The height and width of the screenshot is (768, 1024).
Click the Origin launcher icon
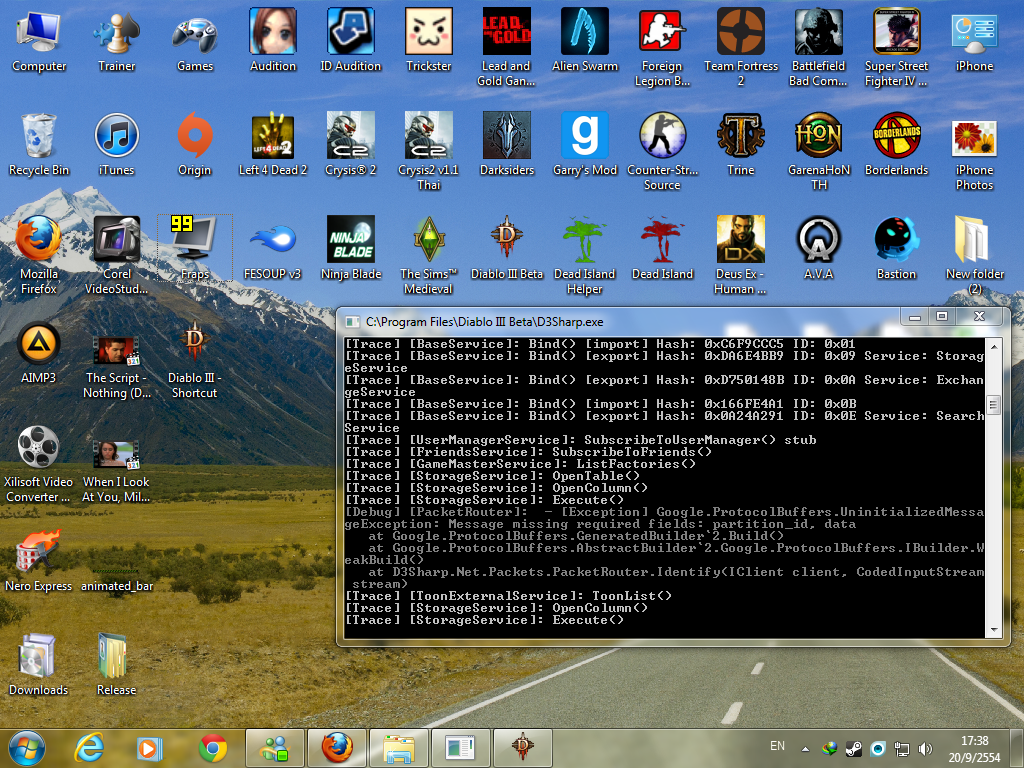coord(195,144)
